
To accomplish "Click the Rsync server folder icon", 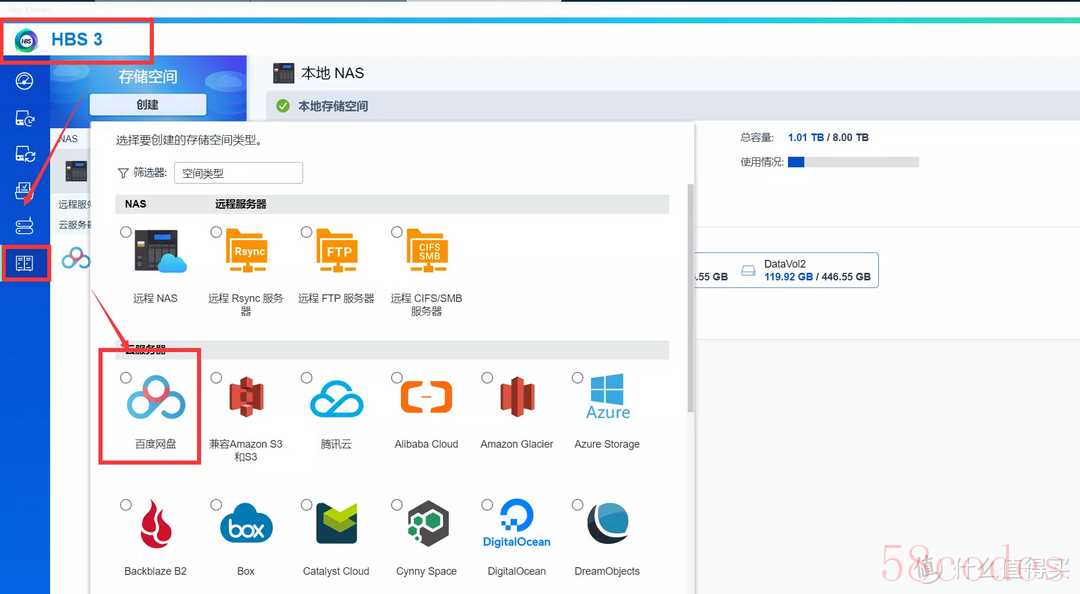I will [246, 250].
